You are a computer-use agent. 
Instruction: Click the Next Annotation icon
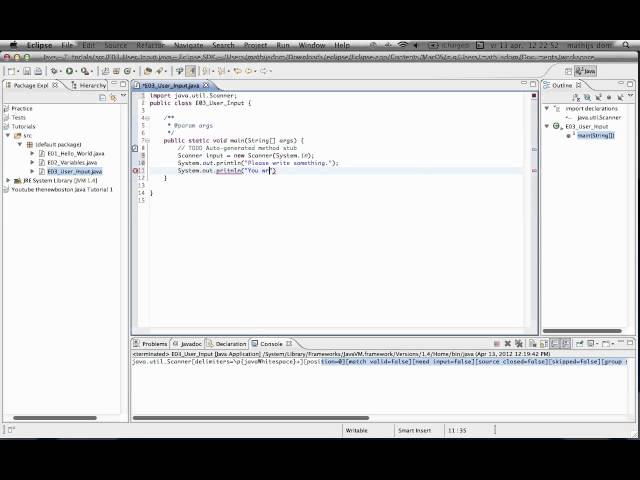[206, 71]
